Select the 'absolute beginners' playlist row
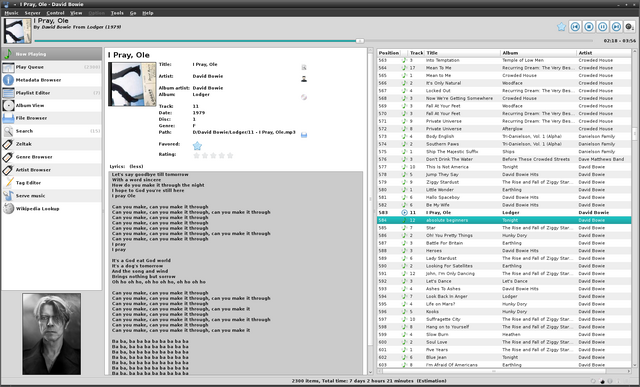 click(x=504, y=220)
